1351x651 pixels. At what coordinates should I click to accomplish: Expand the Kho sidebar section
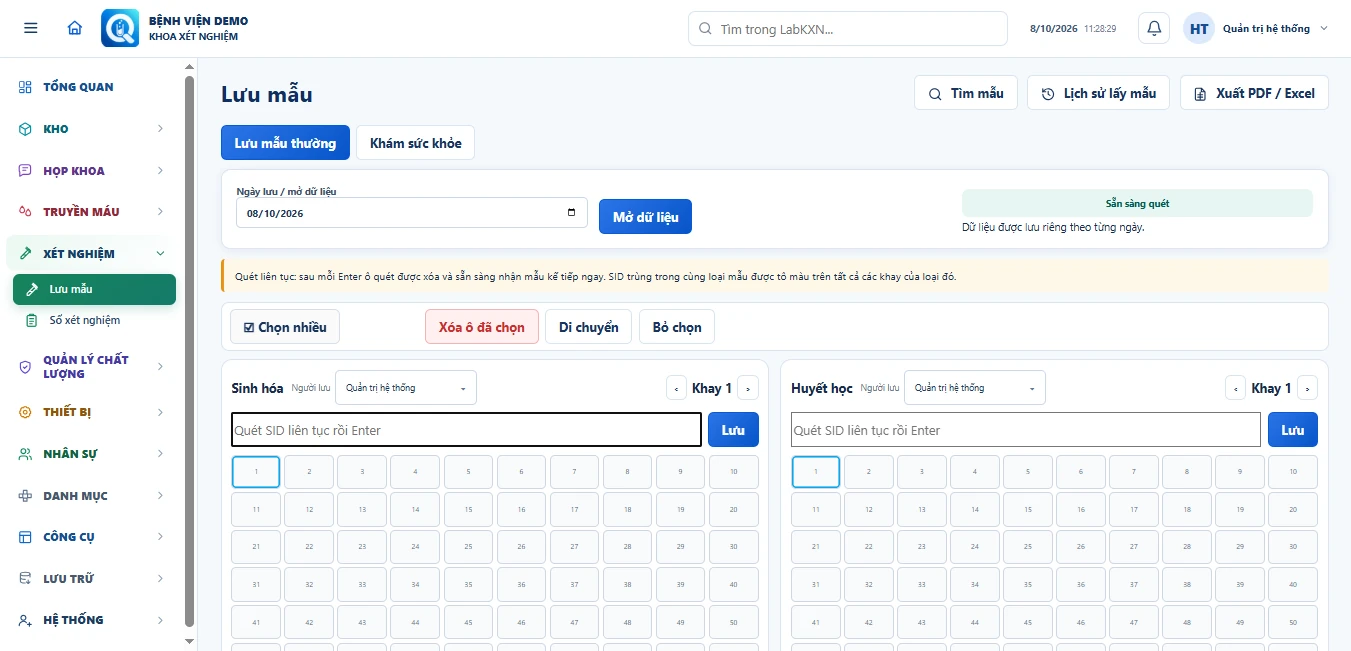92,129
